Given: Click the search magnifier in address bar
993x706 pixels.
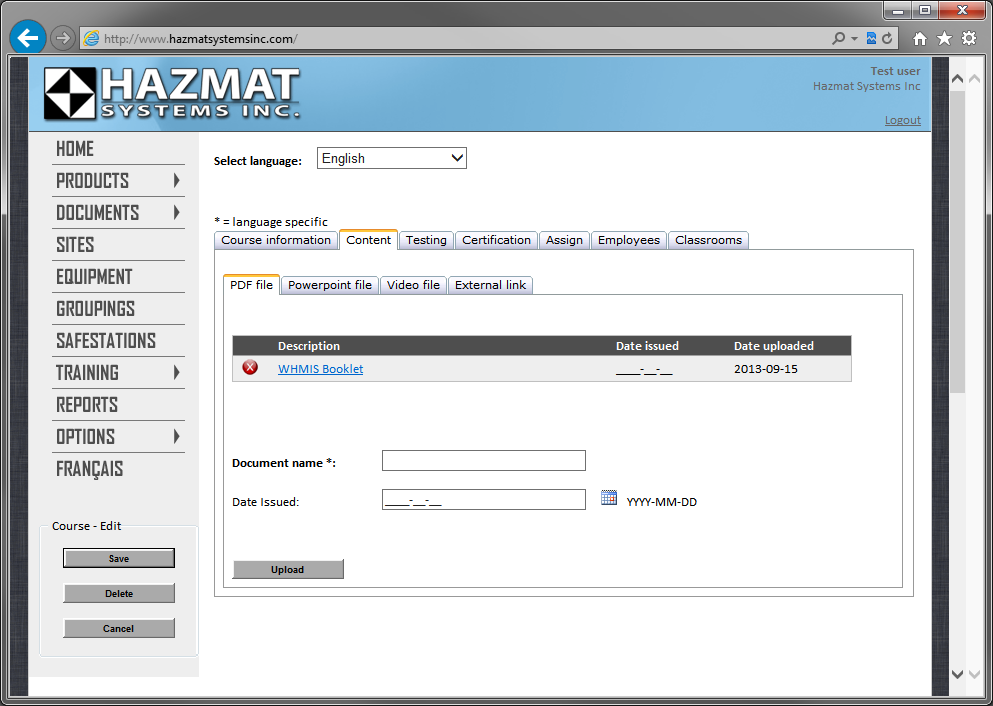Looking at the screenshot, I should (x=838, y=39).
